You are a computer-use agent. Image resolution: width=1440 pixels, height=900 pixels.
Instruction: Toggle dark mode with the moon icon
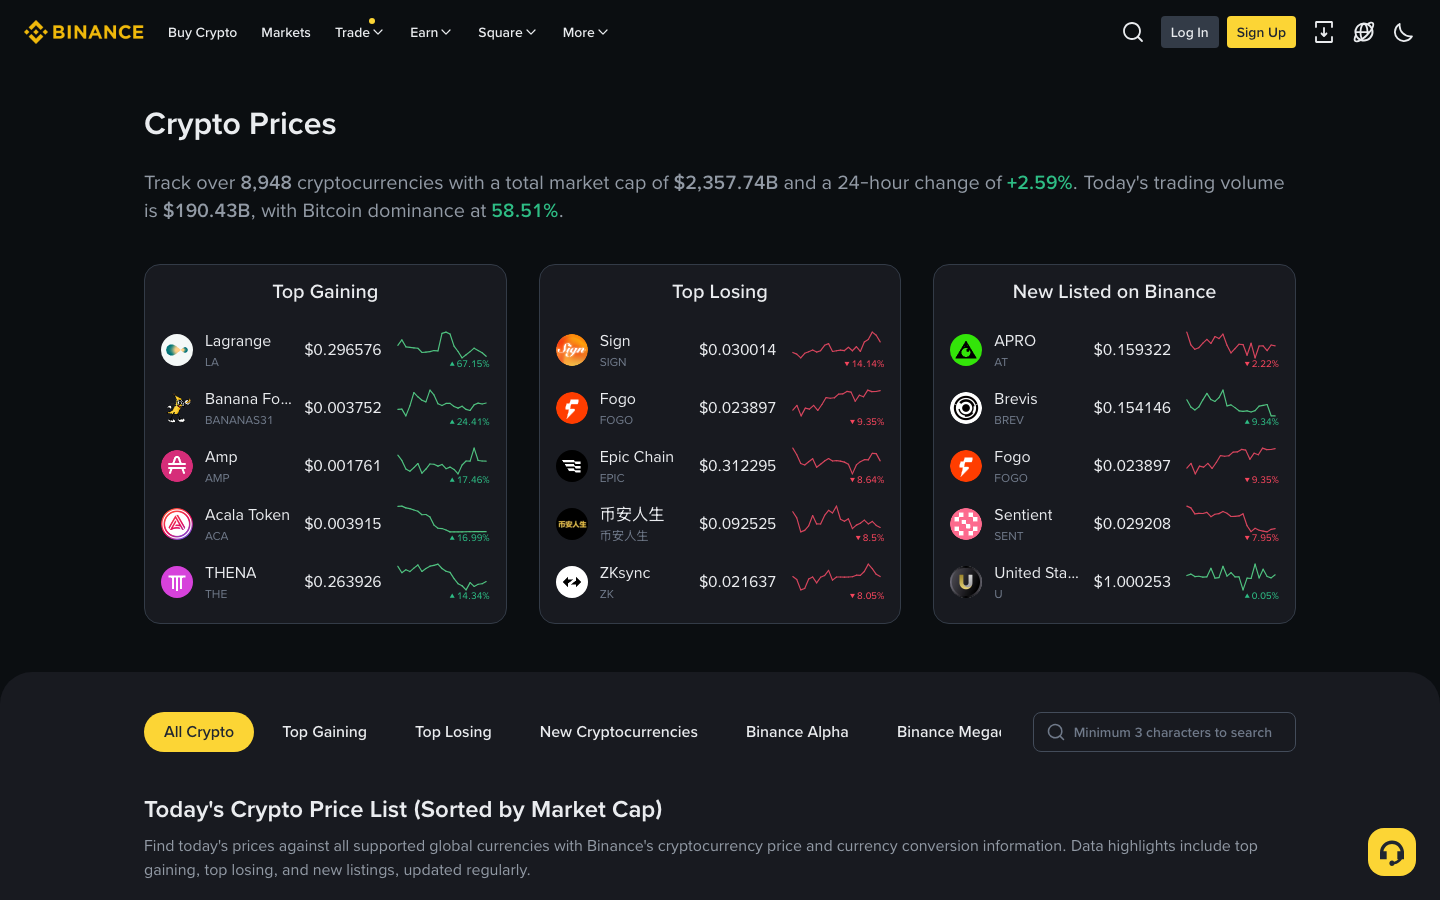tap(1403, 32)
